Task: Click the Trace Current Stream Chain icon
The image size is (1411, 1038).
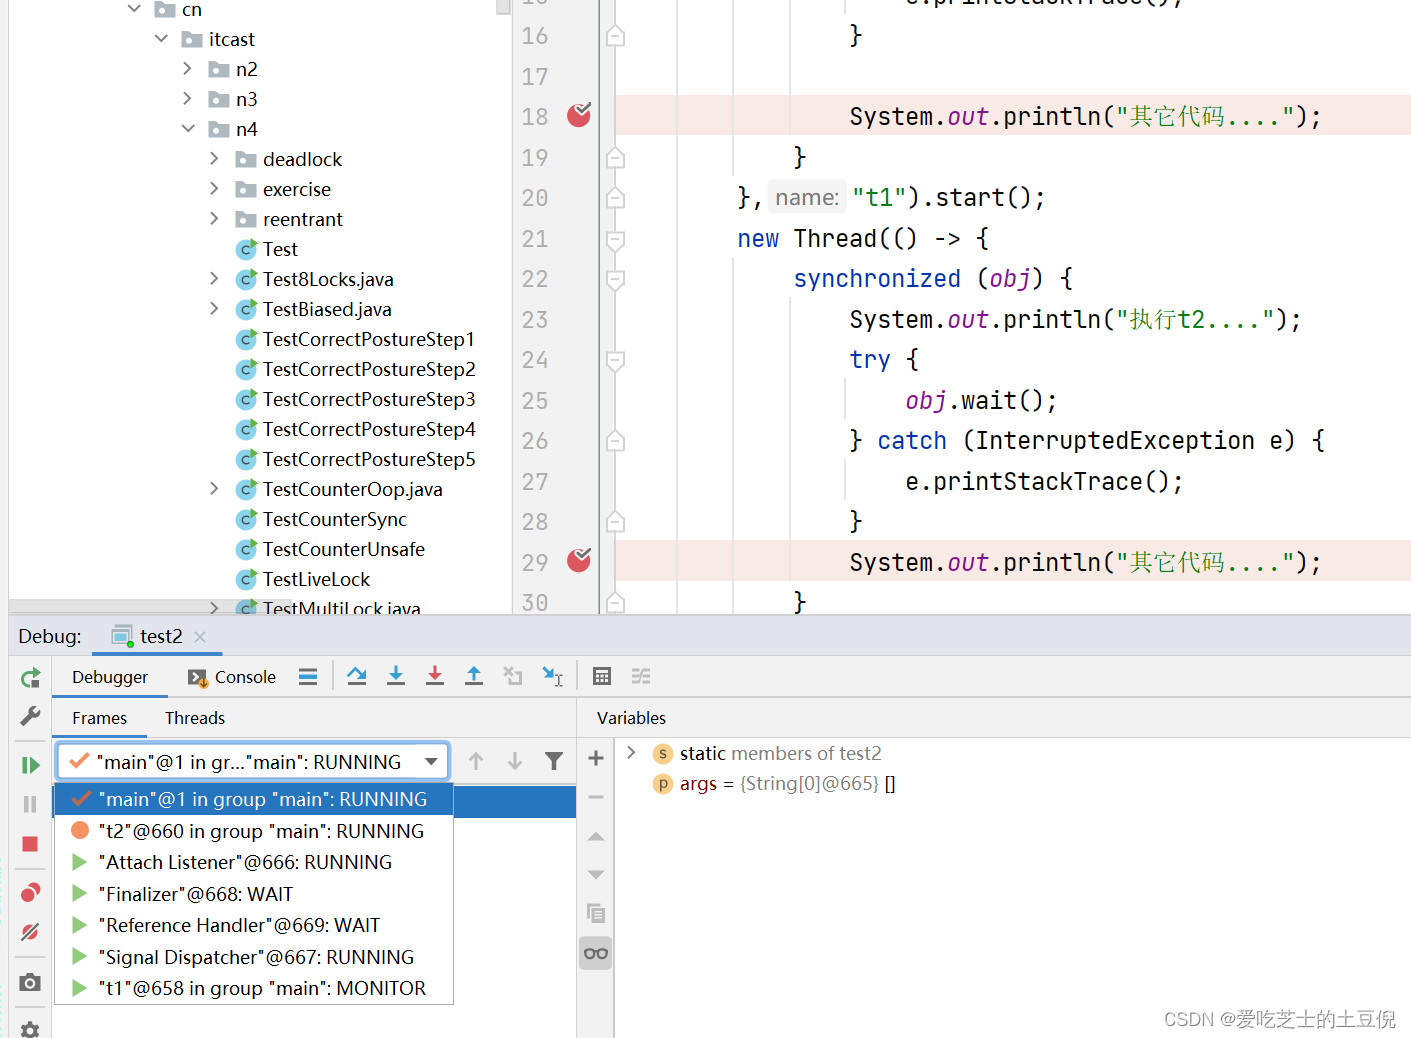Action: [641, 677]
